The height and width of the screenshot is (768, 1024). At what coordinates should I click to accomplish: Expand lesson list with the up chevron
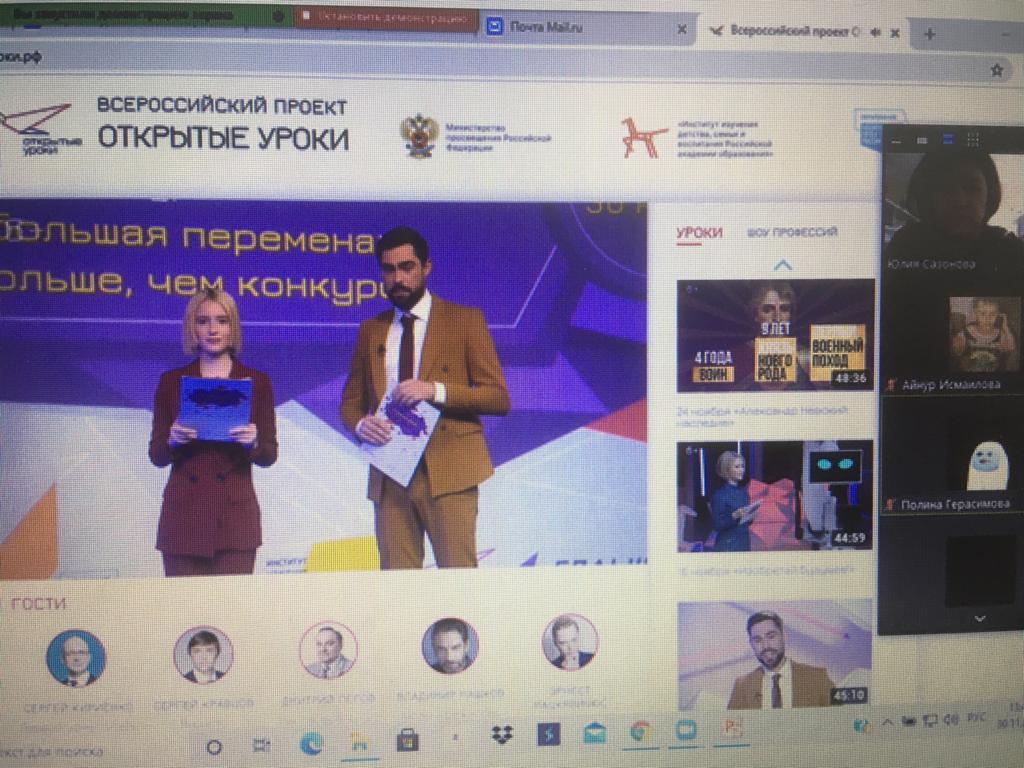click(782, 265)
